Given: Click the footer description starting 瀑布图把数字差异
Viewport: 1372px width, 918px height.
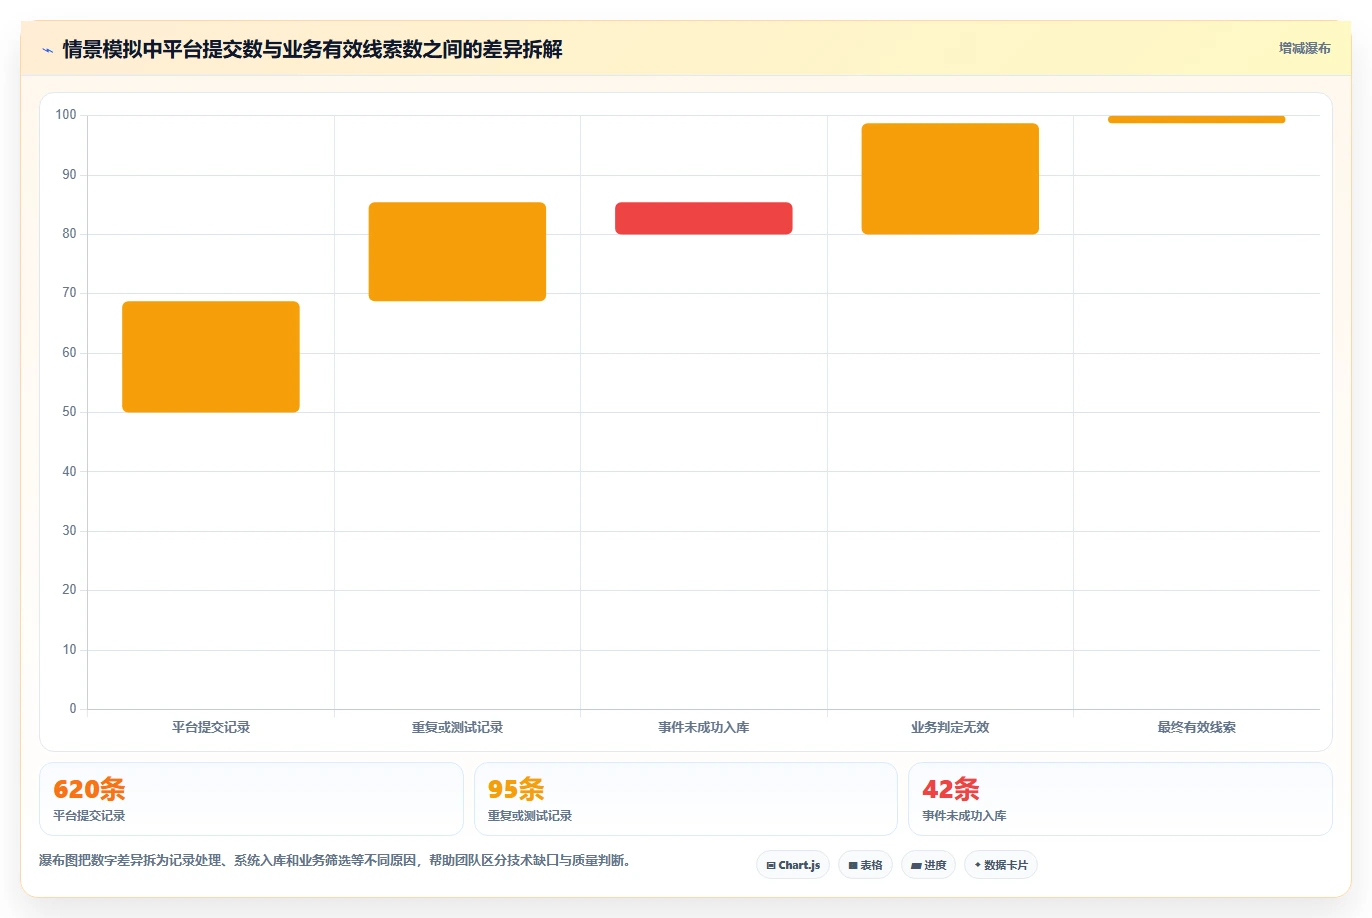Looking at the screenshot, I should click(335, 860).
